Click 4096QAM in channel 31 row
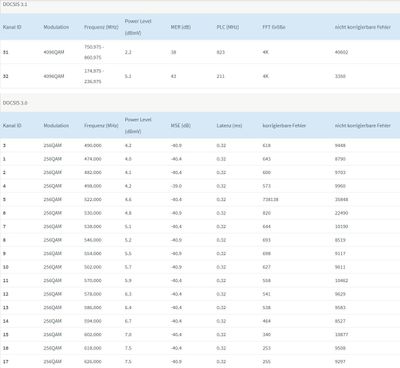Screen dimensions: 400x368 (54, 52)
